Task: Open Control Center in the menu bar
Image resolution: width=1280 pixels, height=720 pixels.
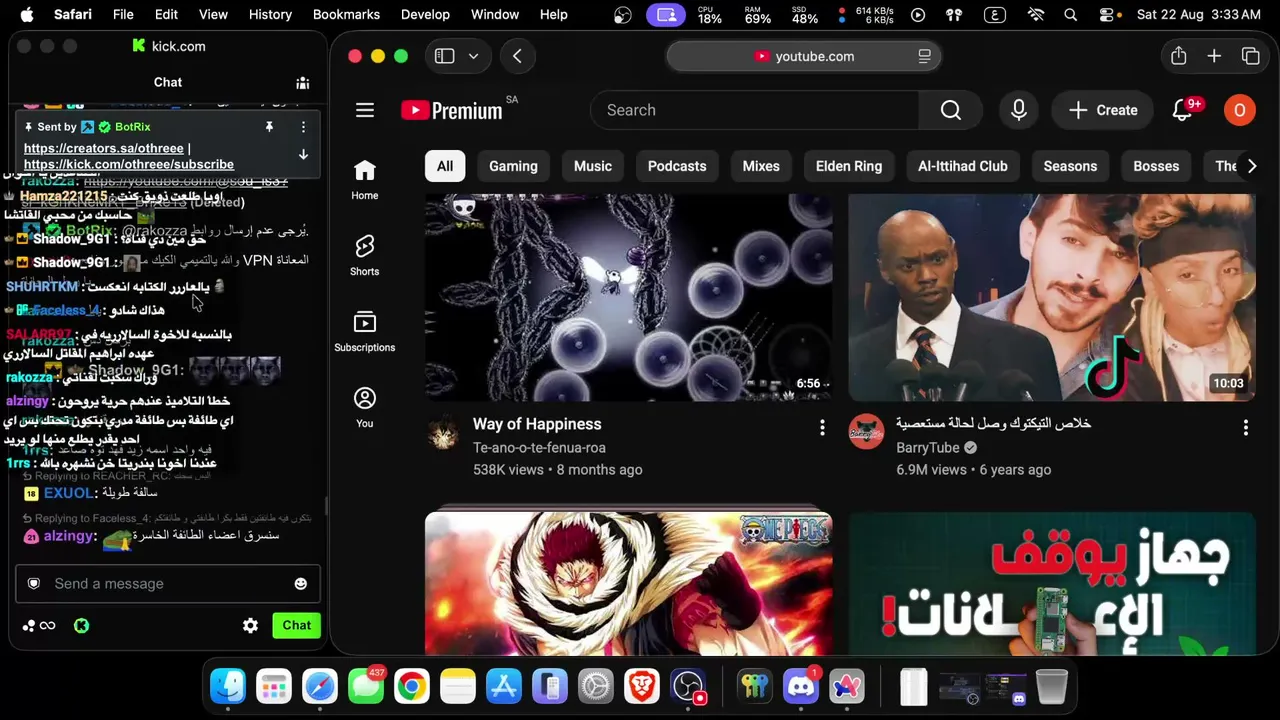Action: tap(1107, 15)
